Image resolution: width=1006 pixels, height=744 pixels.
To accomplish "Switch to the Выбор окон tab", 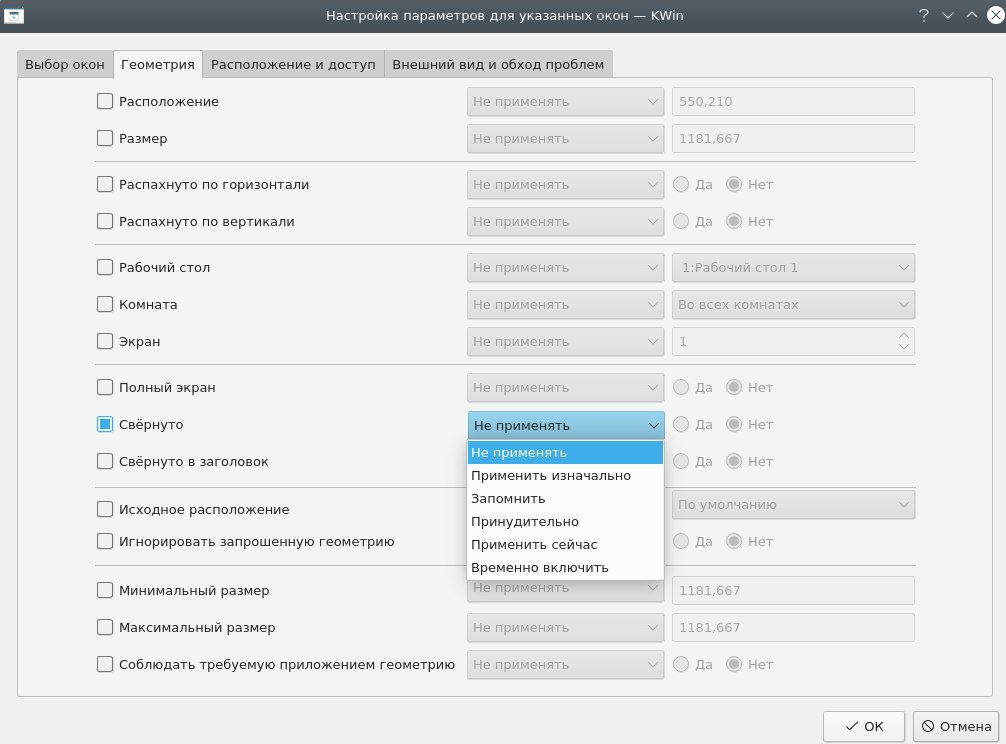I will pyautogui.click(x=65, y=64).
